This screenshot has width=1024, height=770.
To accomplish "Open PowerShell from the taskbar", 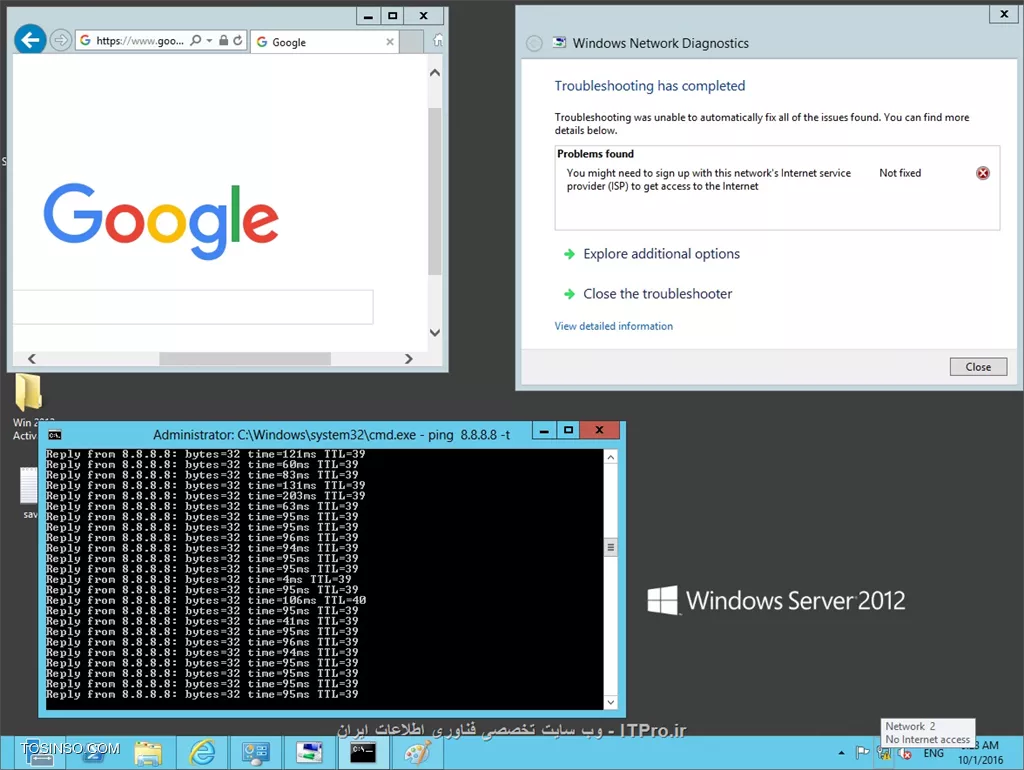I will coord(94,753).
